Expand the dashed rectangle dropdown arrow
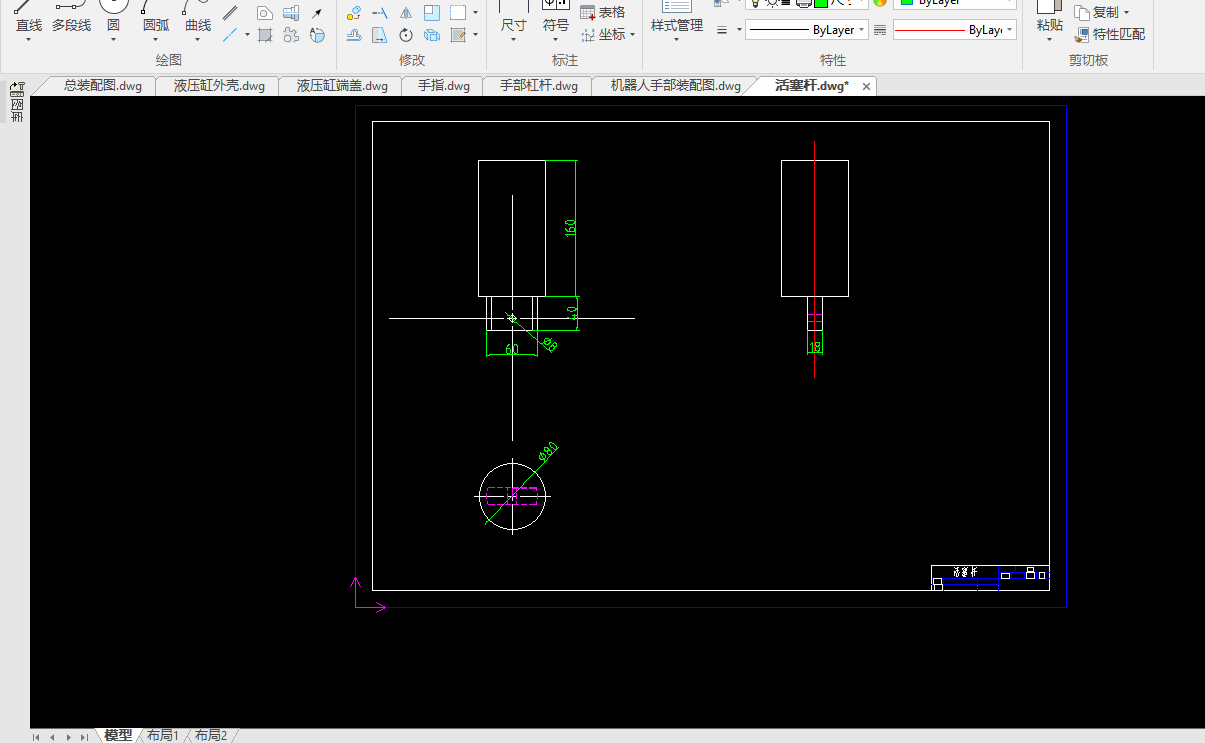 click(x=475, y=13)
